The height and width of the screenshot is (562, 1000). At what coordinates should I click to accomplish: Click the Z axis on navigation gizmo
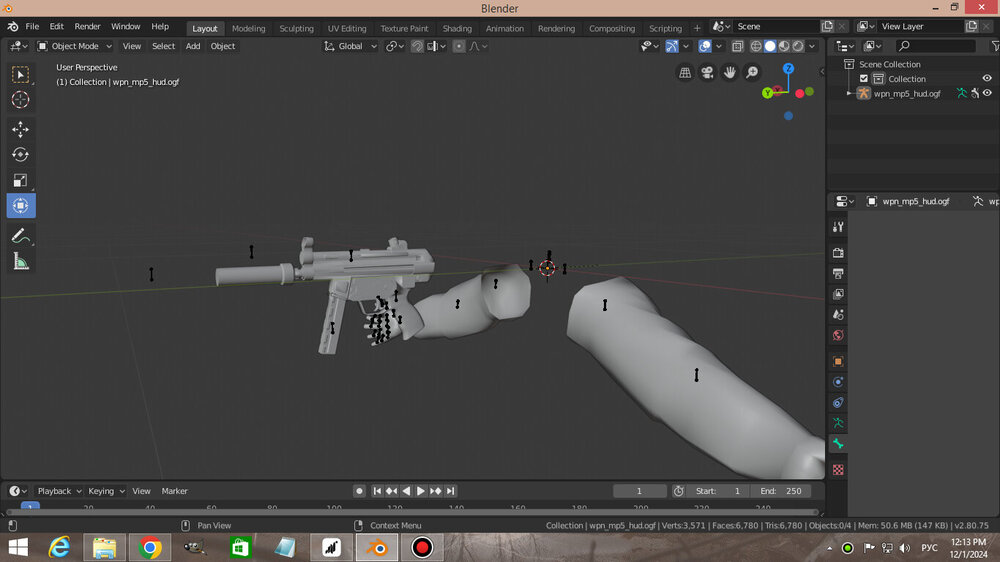point(788,69)
